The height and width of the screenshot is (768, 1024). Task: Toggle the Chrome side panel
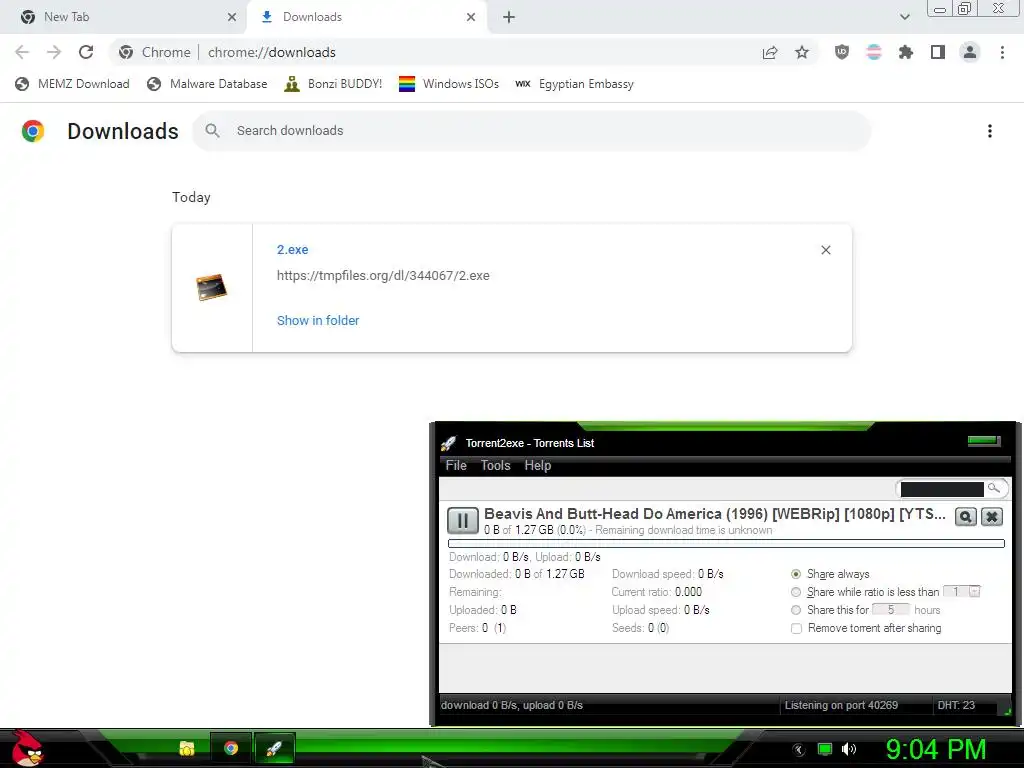click(x=938, y=52)
